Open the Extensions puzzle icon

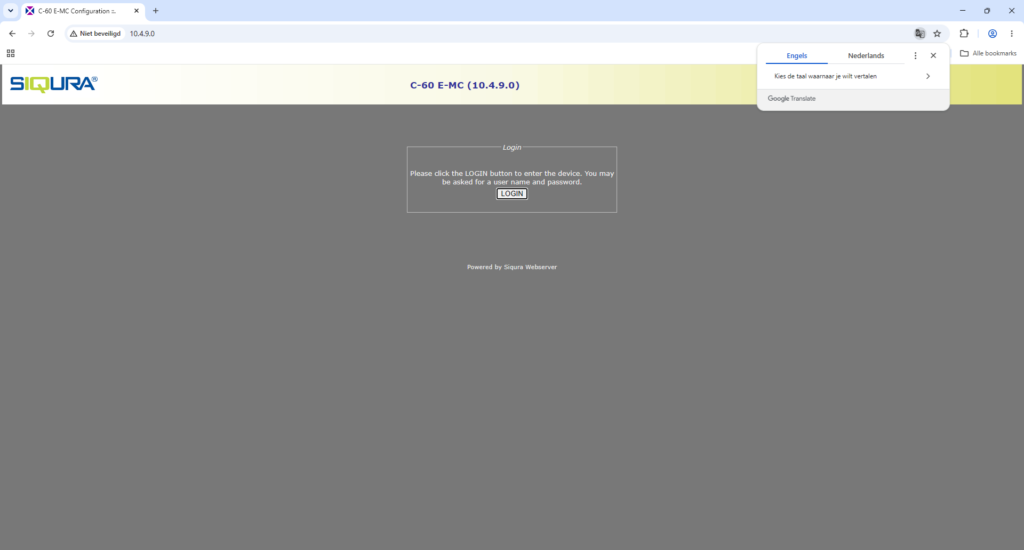(964, 33)
